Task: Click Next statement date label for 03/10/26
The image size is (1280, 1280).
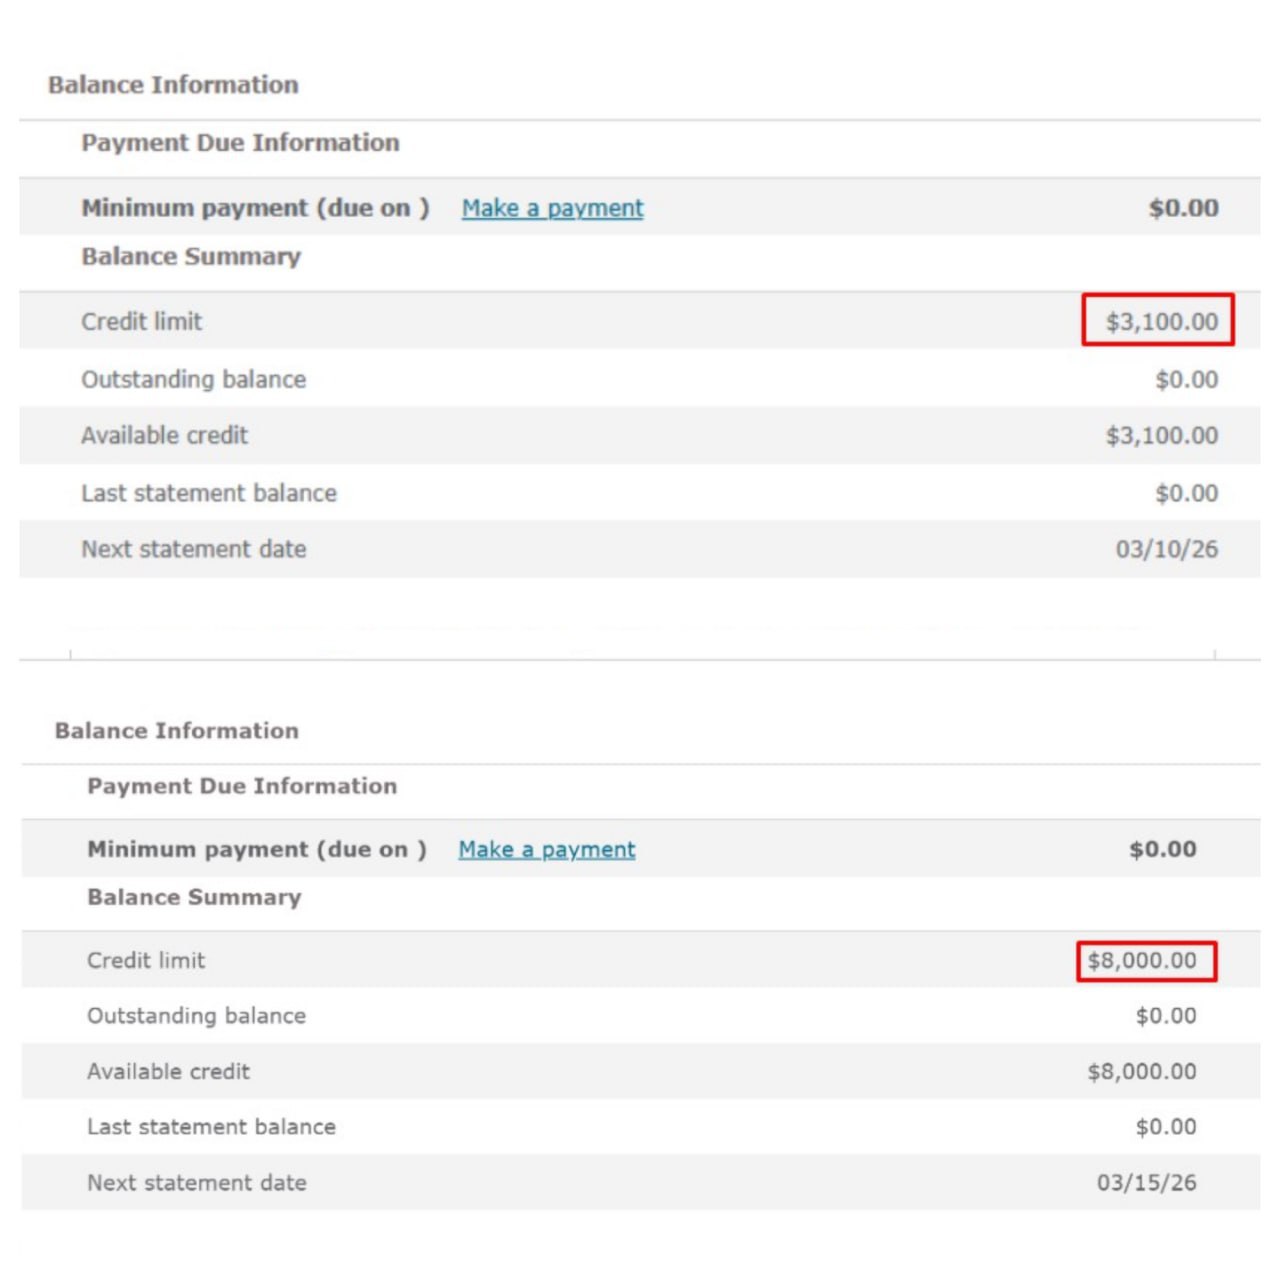Action: pos(194,549)
